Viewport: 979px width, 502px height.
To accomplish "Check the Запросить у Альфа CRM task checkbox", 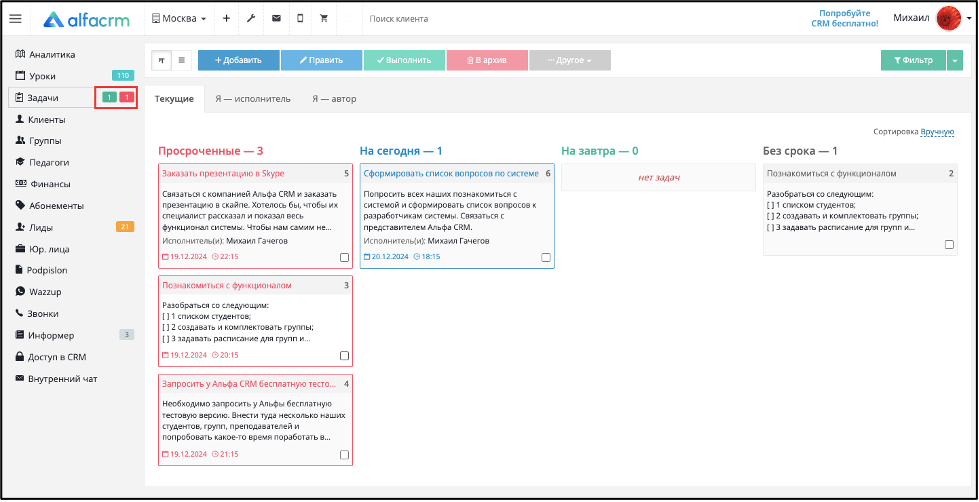I will (x=345, y=455).
